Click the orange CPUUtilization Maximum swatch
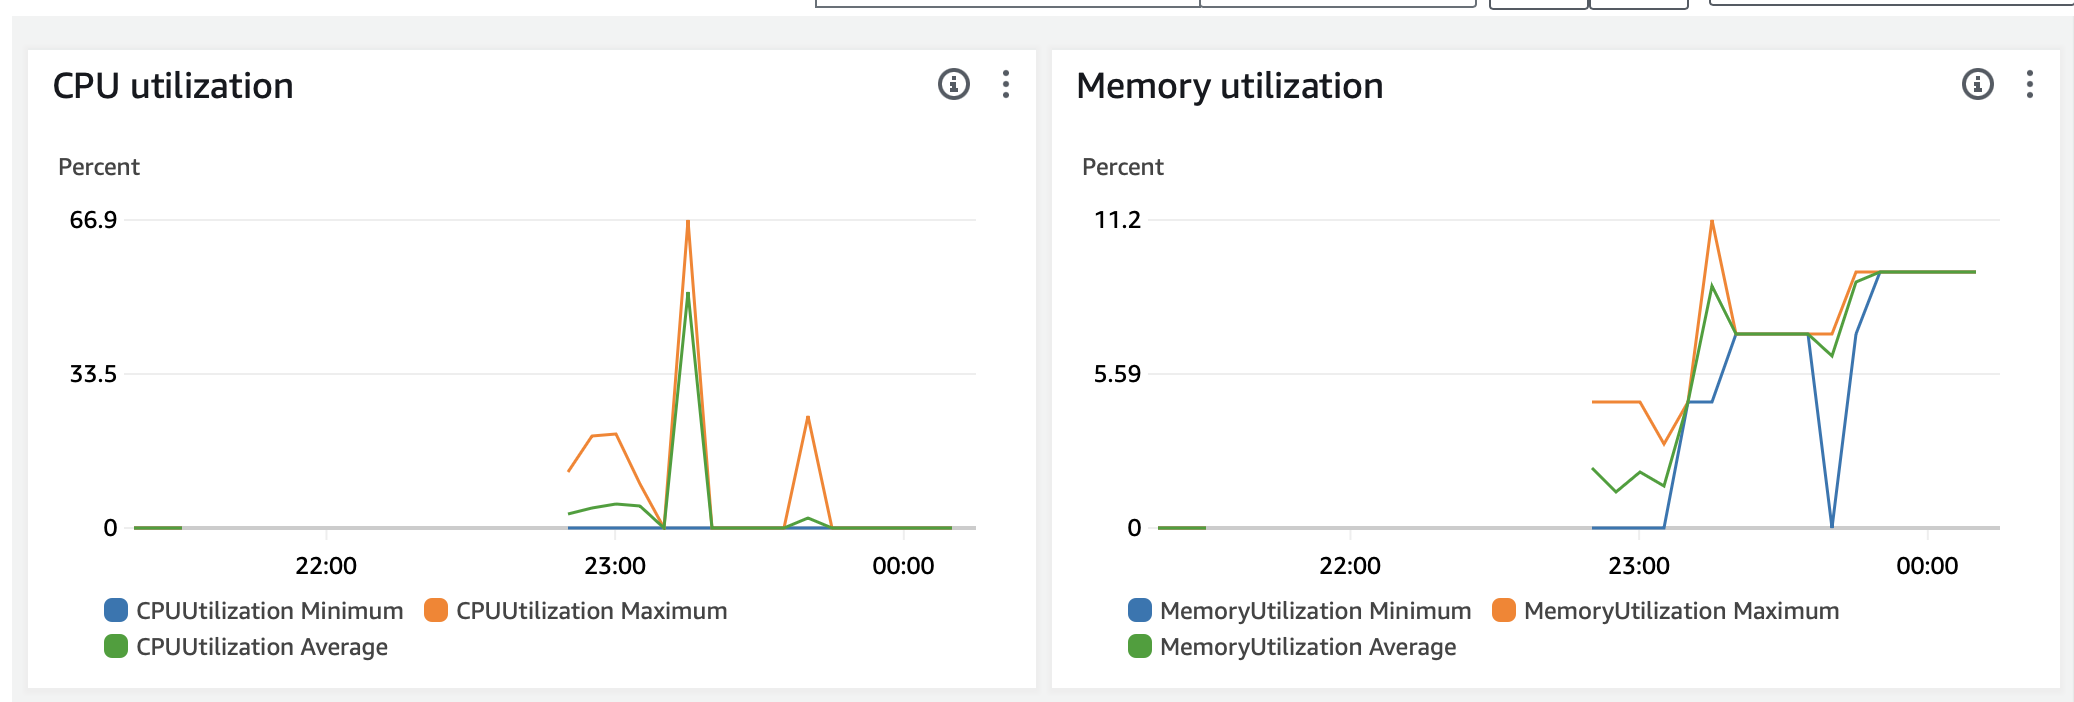 point(436,611)
